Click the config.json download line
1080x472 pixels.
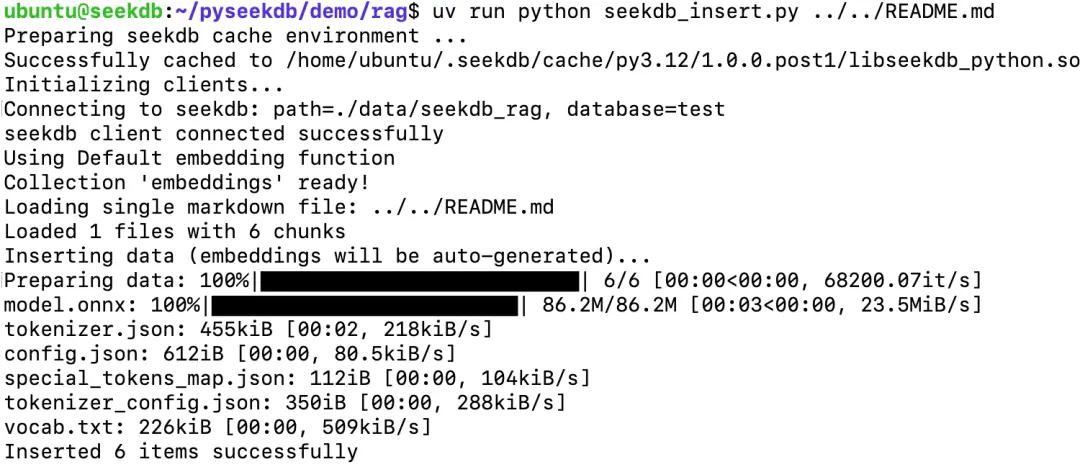pos(230,353)
